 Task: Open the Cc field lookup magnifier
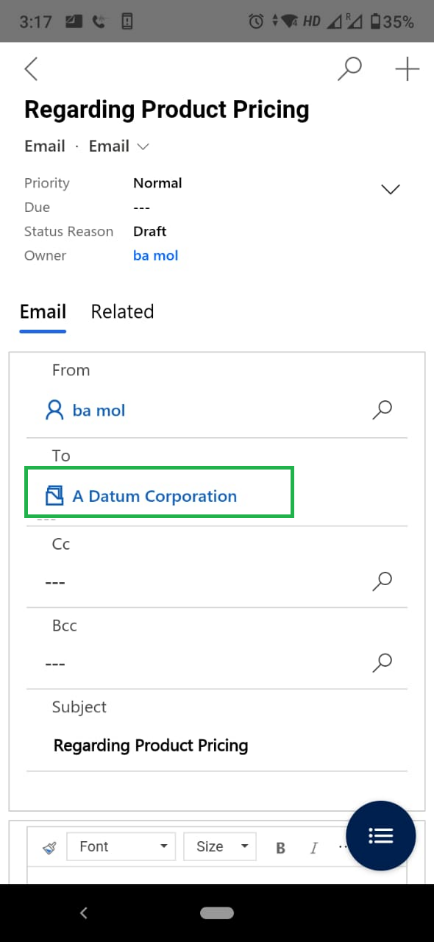382,581
